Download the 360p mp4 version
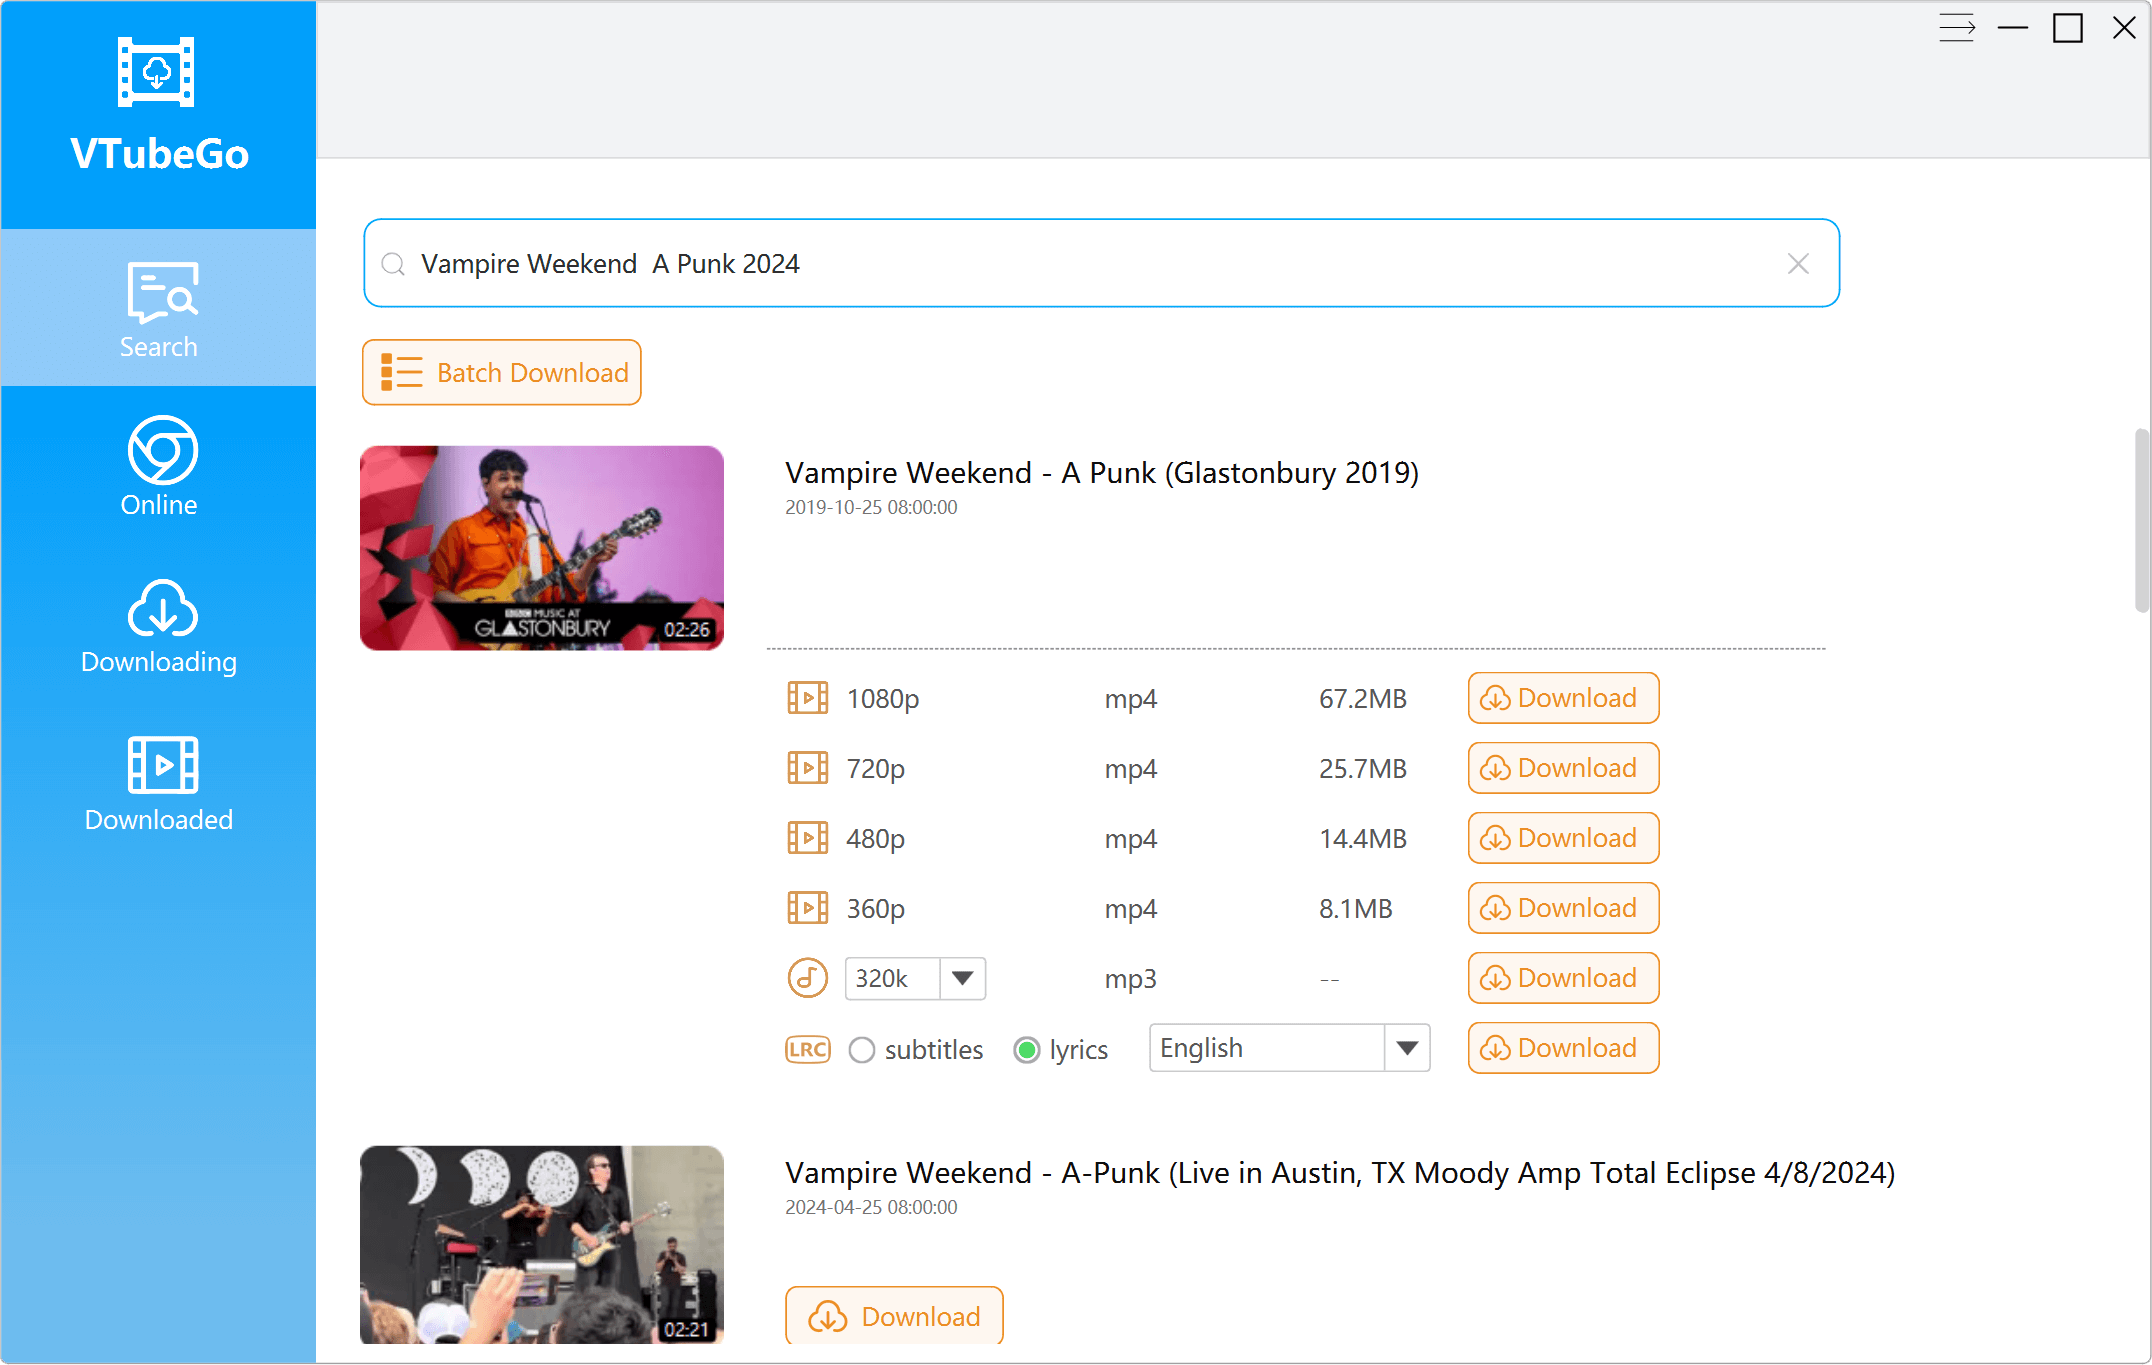Image resolution: width=2152 pixels, height=1365 pixels. 1563,908
